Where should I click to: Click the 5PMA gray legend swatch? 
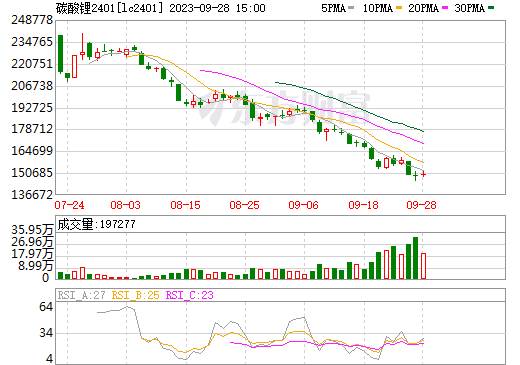tap(351, 8)
